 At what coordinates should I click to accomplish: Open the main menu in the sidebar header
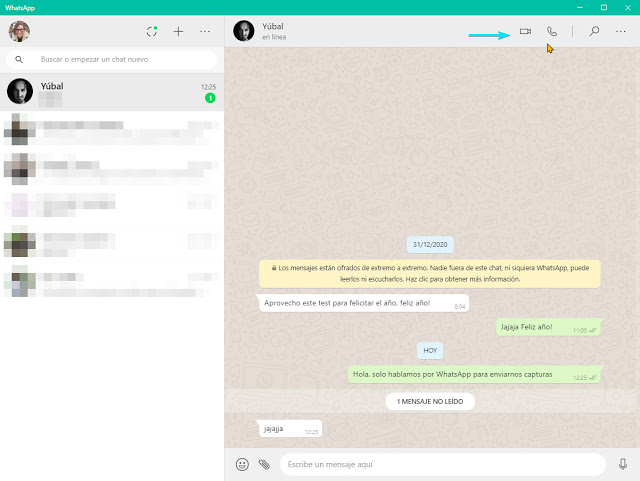[x=205, y=32]
